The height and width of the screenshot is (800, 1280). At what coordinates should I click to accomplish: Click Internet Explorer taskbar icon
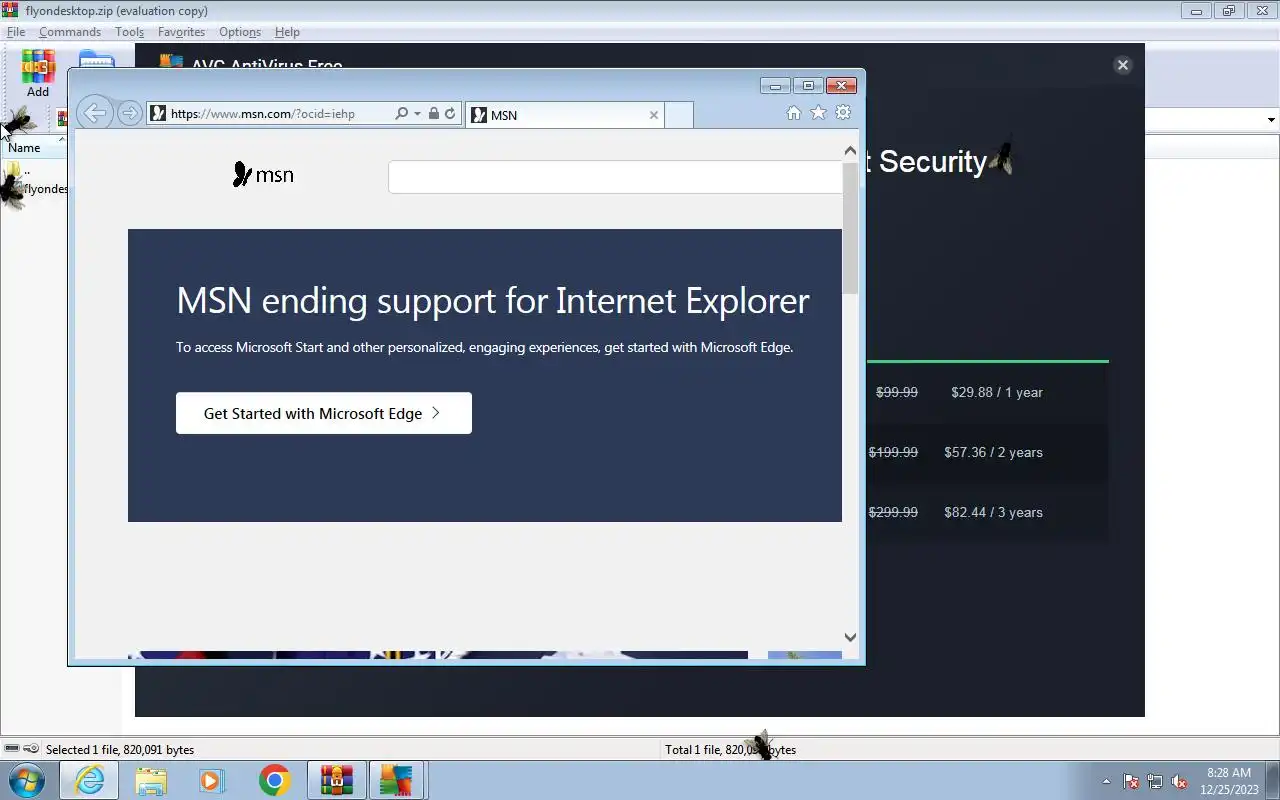click(x=89, y=780)
